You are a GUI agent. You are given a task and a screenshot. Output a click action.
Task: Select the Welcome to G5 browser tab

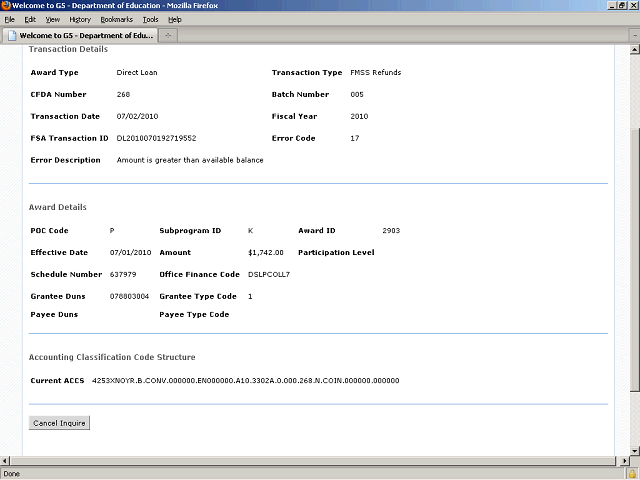[x=78, y=36]
